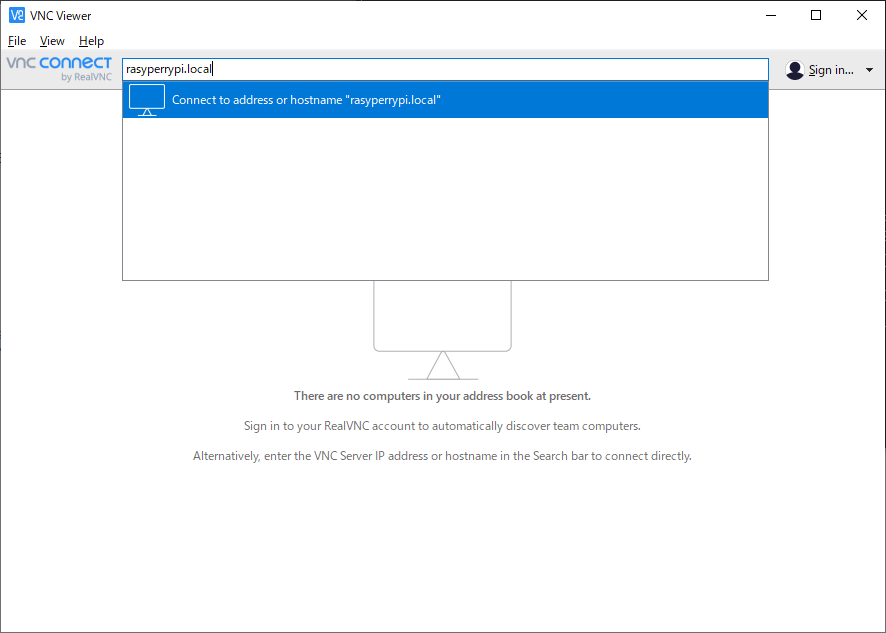Click the "Alternatively, enter the VNC Server" hint text

(x=442, y=456)
